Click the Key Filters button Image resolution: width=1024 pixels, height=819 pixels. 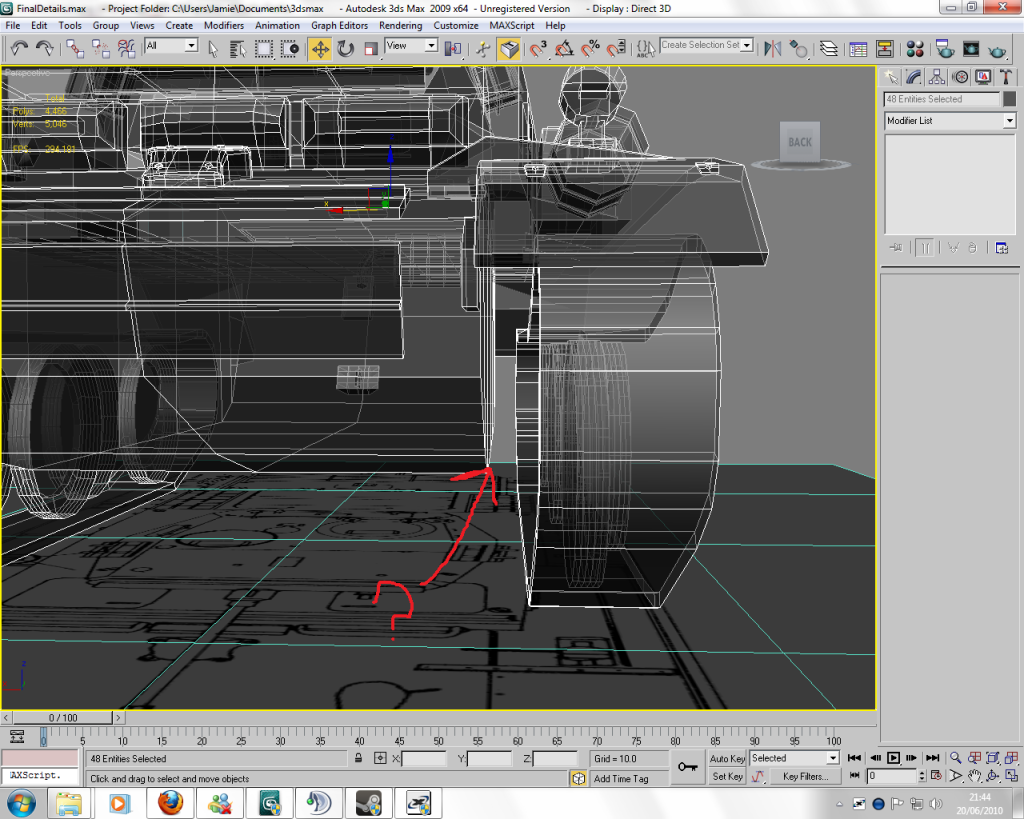tap(805, 777)
